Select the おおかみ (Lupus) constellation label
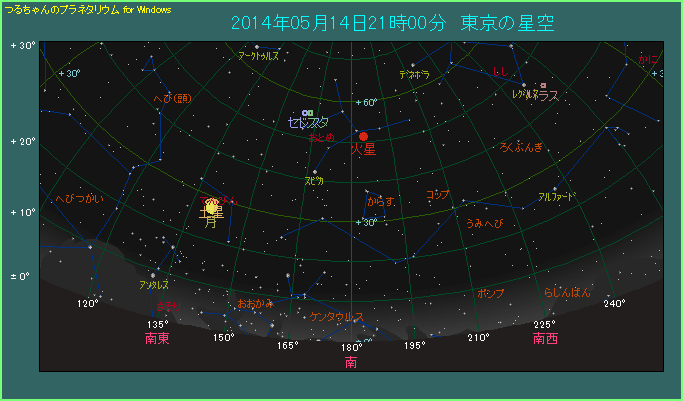Viewport: 683px width, 401px height. [254, 303]
